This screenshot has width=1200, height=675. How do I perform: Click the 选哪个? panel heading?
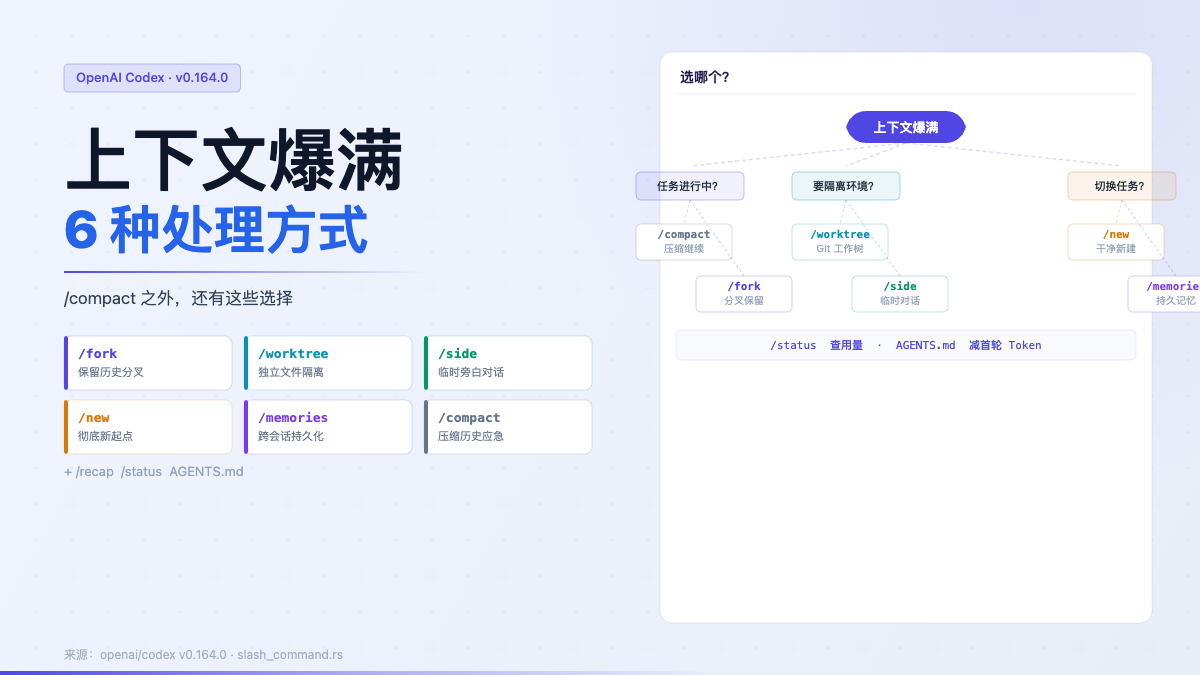click(705, 77)
